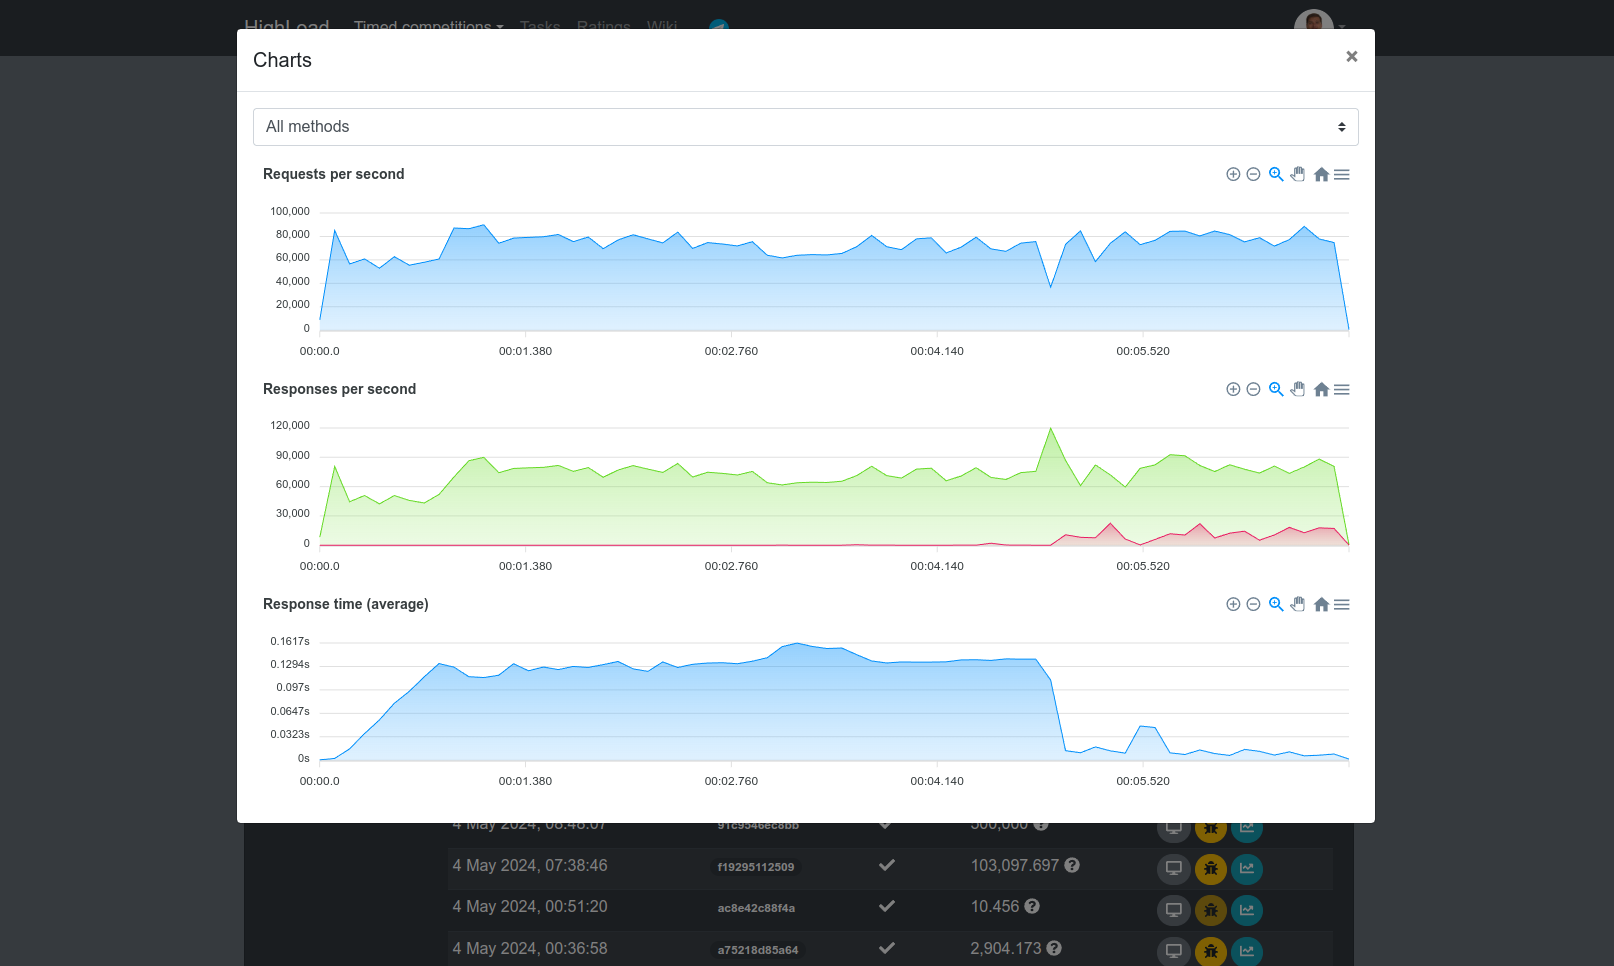Viewport: 1614px width, 966px height.
Task: Open the commit badge a75218d85a64
Action: coord(757,950)
